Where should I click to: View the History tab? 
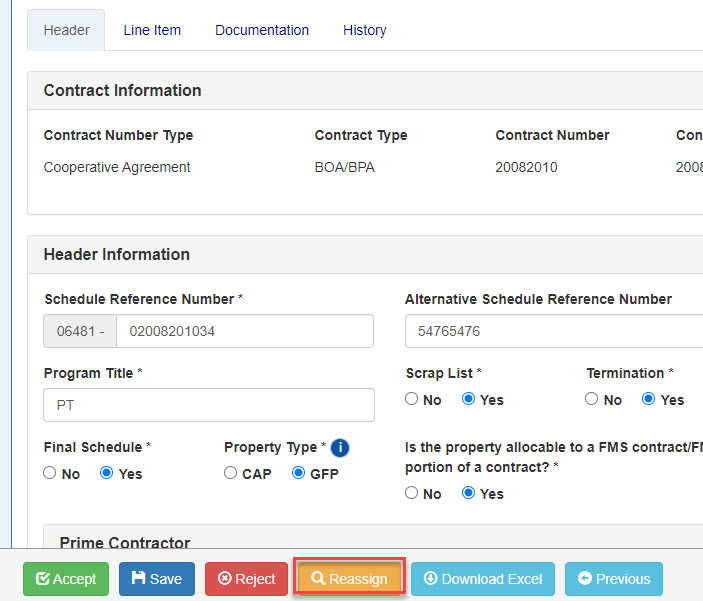pos(364,30)
